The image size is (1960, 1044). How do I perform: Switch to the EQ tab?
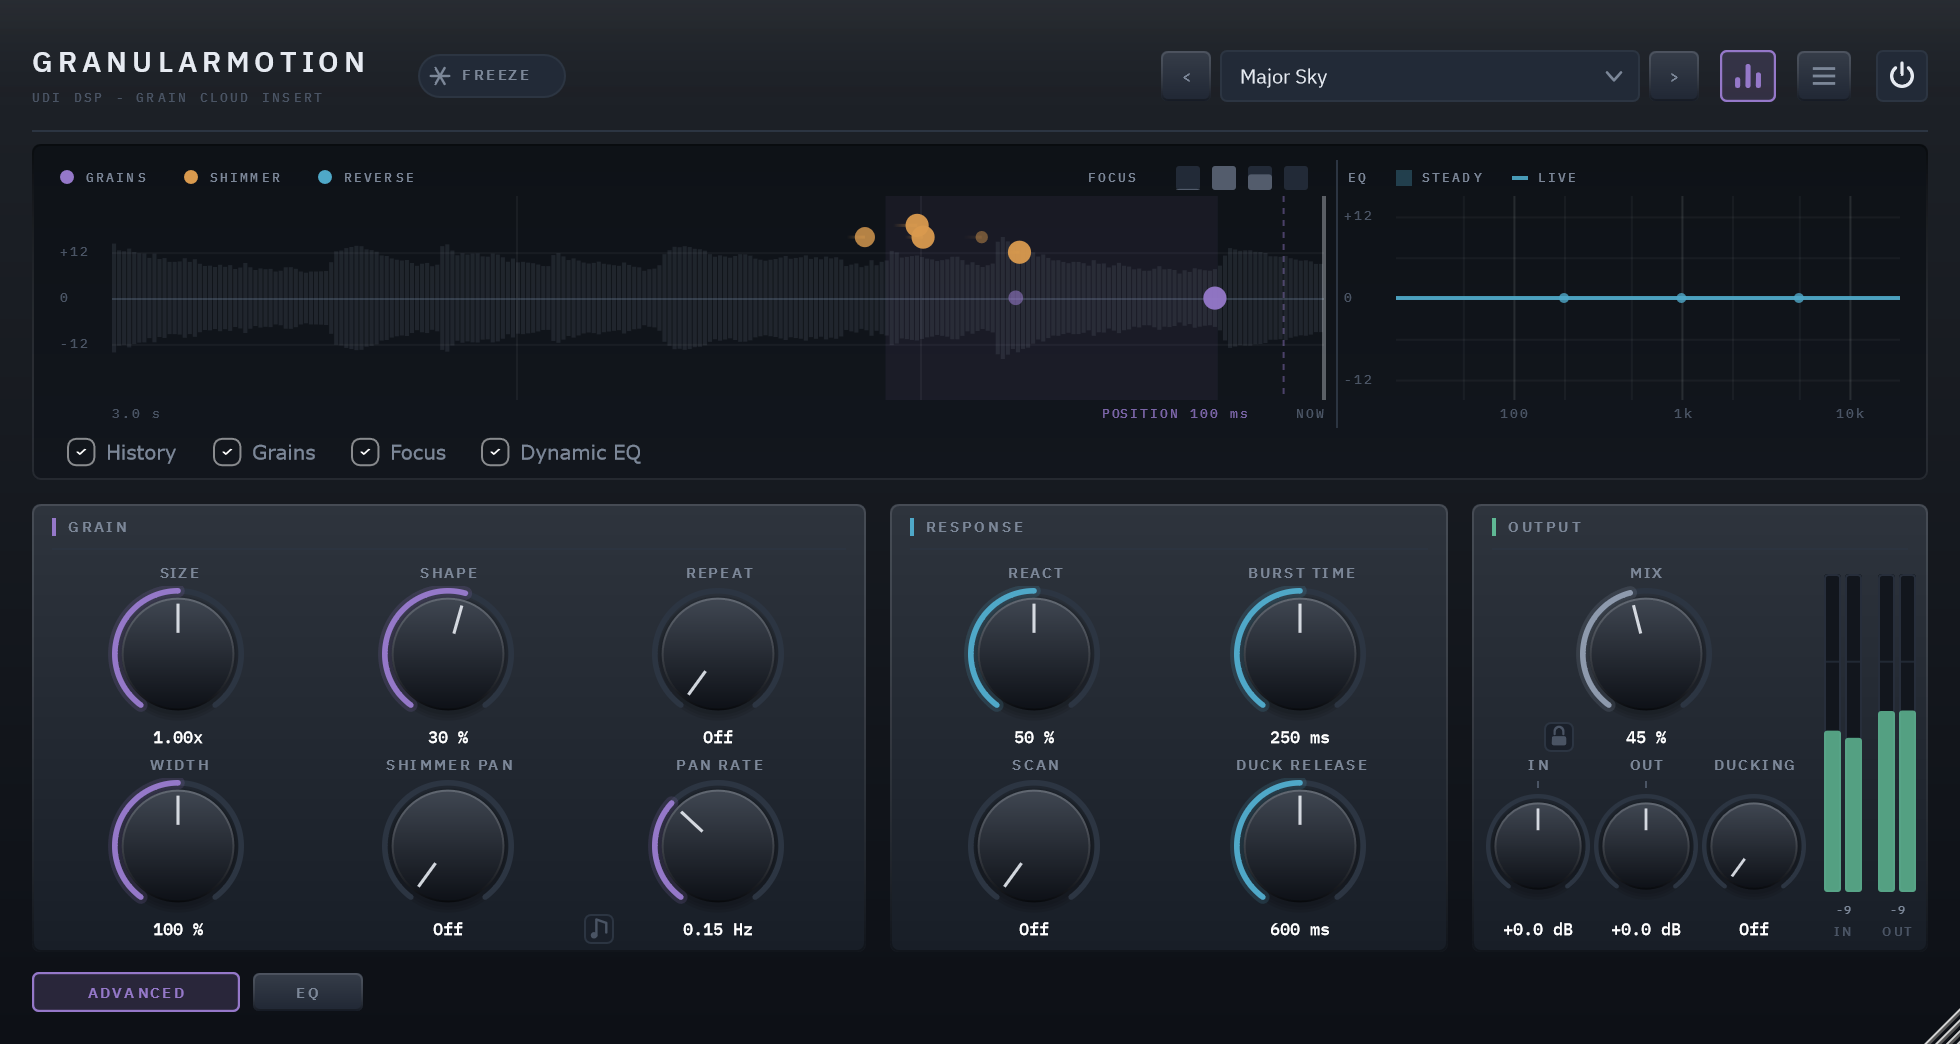pyautogui.click(x=308, y=992)
